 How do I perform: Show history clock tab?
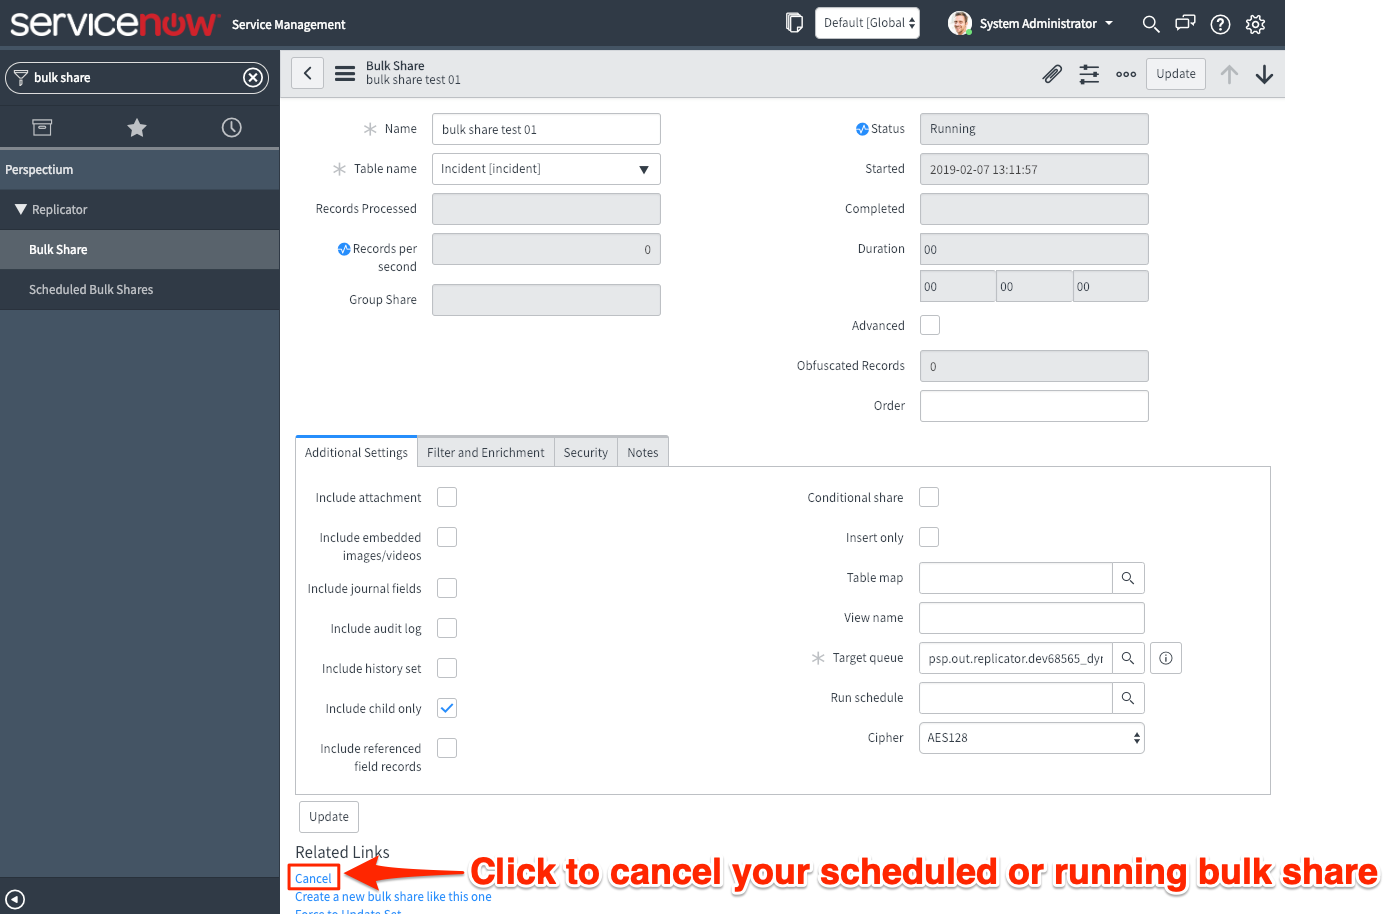click(232, 127)
